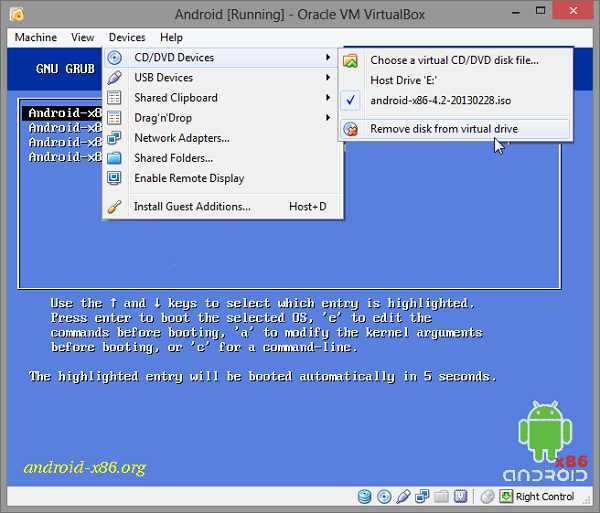Click the GNU GRUB header text

click(x=65, y=69)
